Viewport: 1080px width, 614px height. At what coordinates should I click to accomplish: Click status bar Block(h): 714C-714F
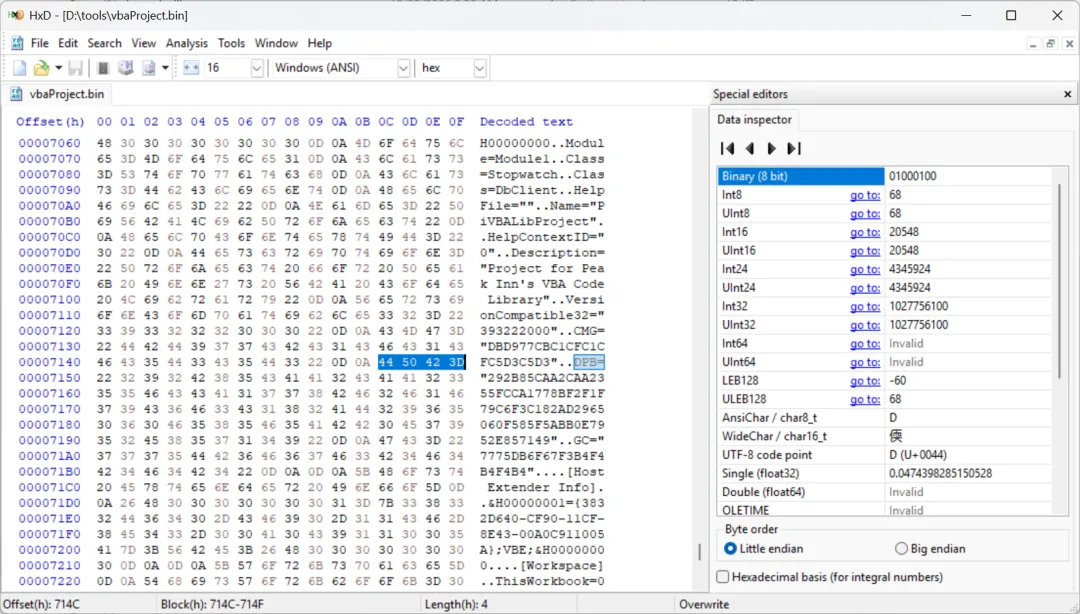click(212, 604)
